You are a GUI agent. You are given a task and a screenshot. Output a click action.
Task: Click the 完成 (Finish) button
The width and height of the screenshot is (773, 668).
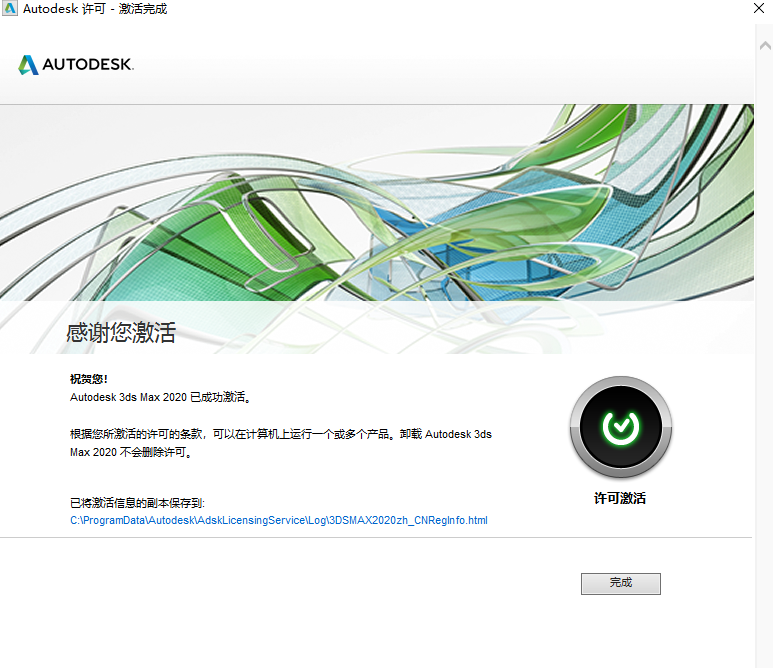621,584
